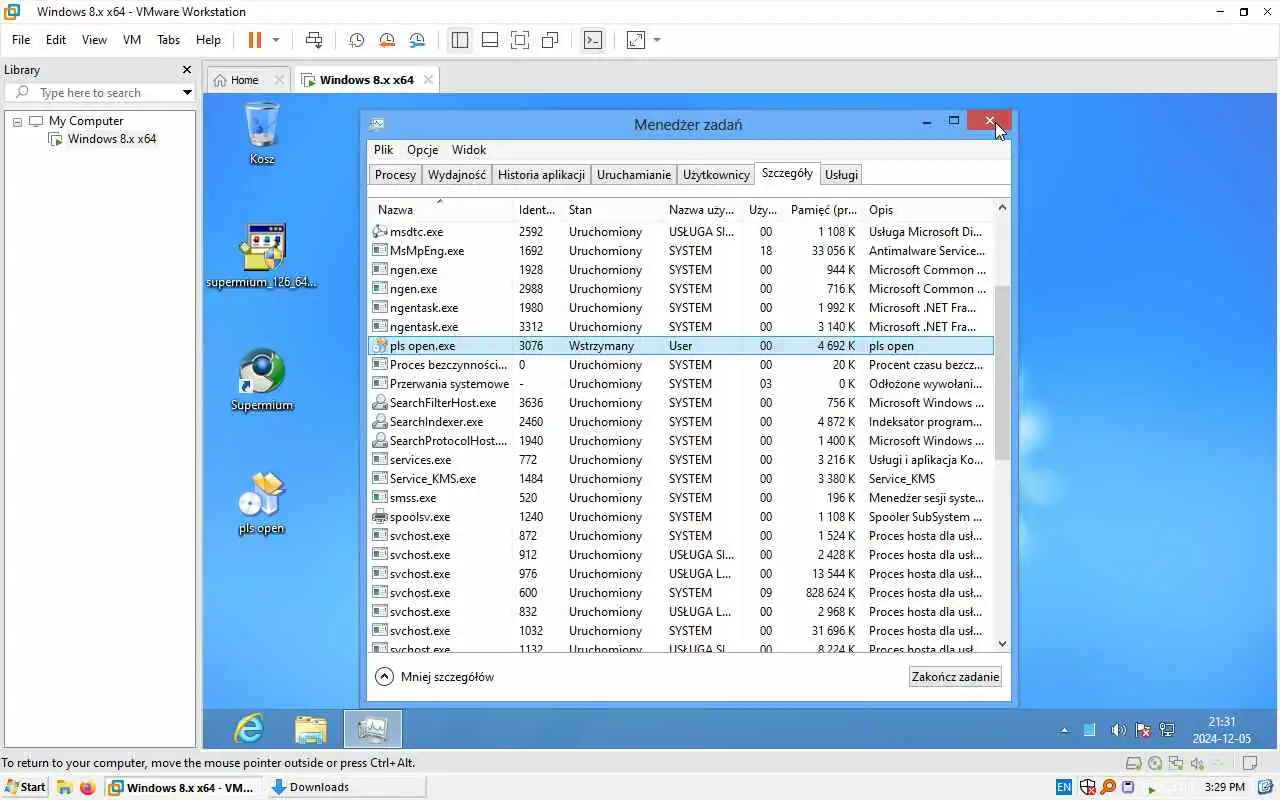The height and width of the screenshot is (800, 1280).
Task: Click Send Ctrl+Alt+Del toolbar icon
Action: click(x=314, y=40)
